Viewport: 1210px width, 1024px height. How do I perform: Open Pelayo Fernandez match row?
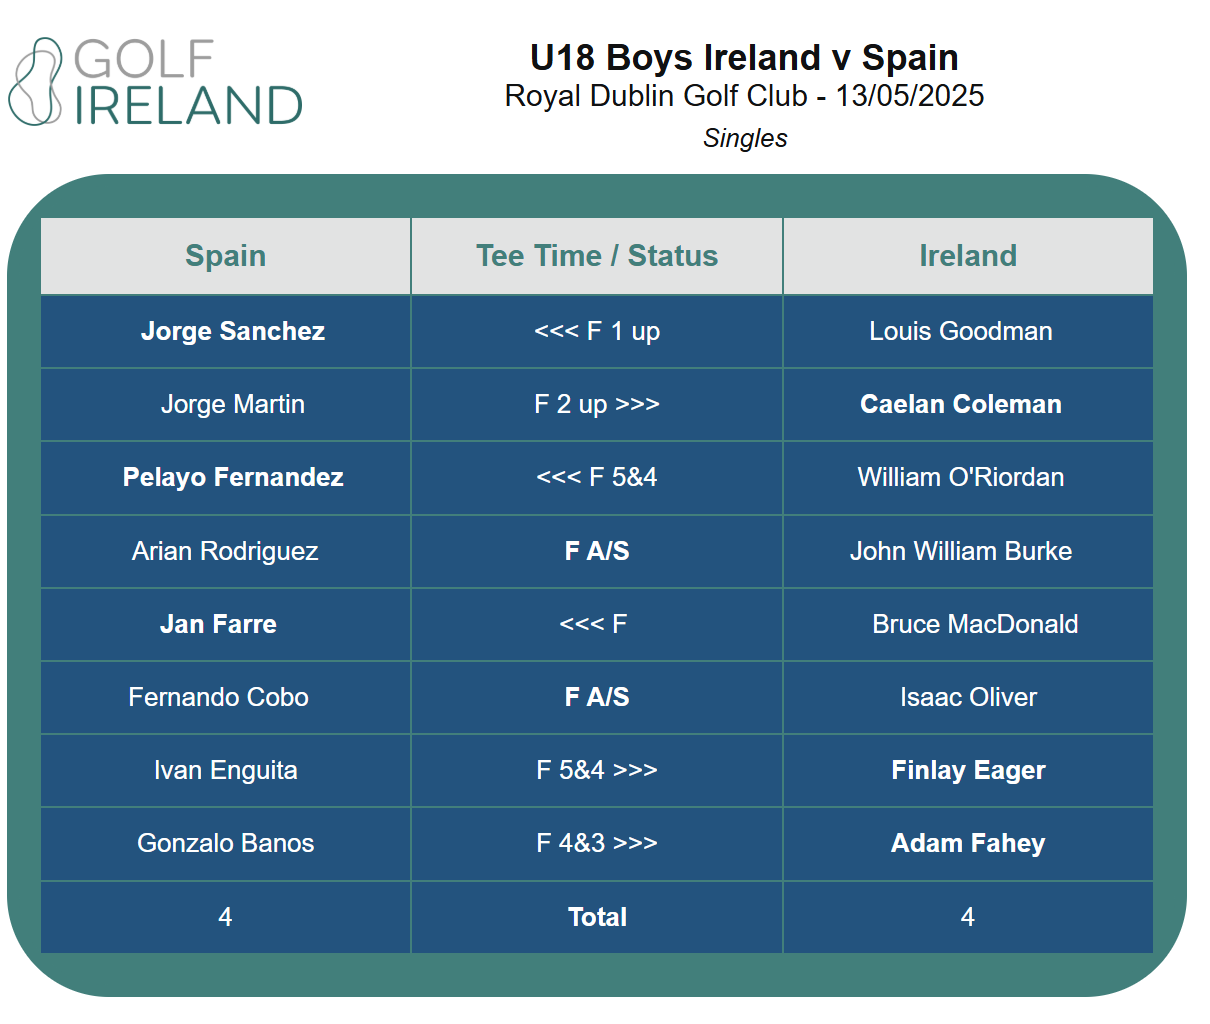tap(233, 477)
